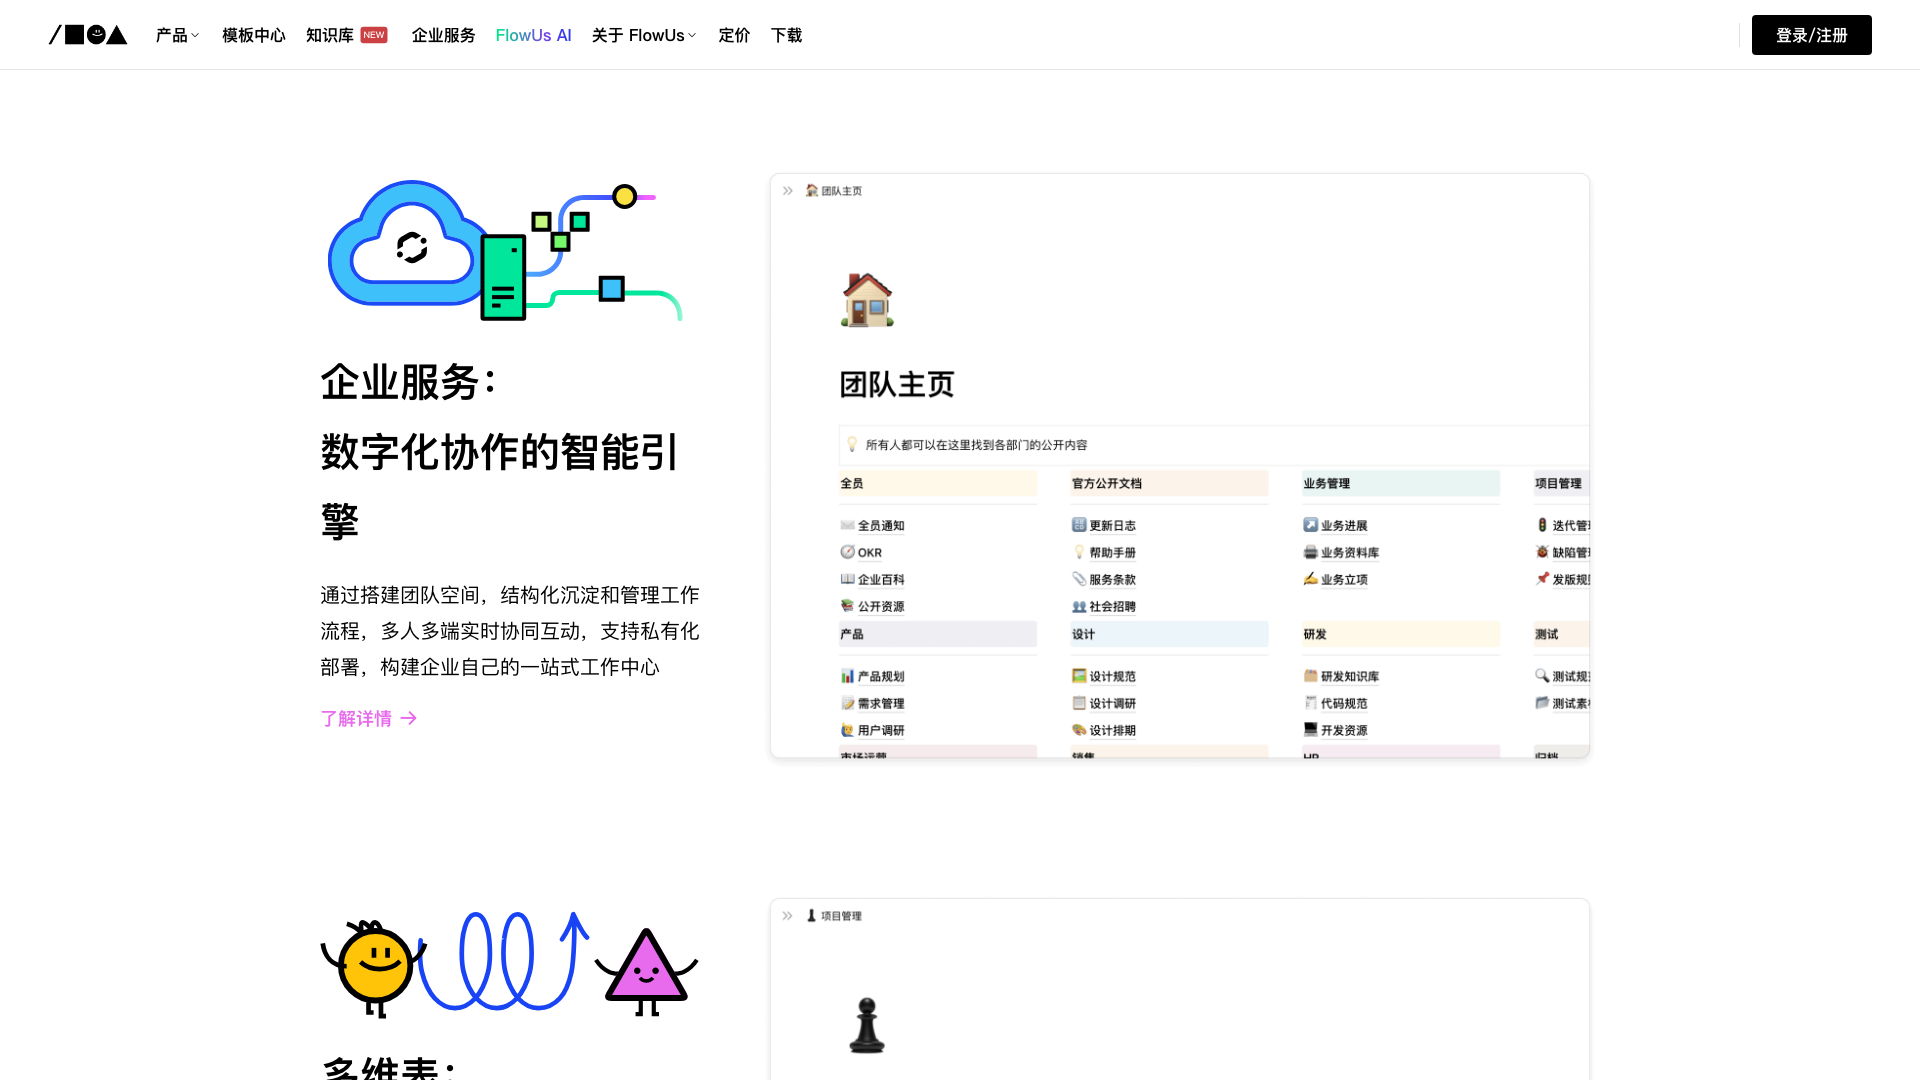Open 企业百科 entry

click(x=872, y=579)
